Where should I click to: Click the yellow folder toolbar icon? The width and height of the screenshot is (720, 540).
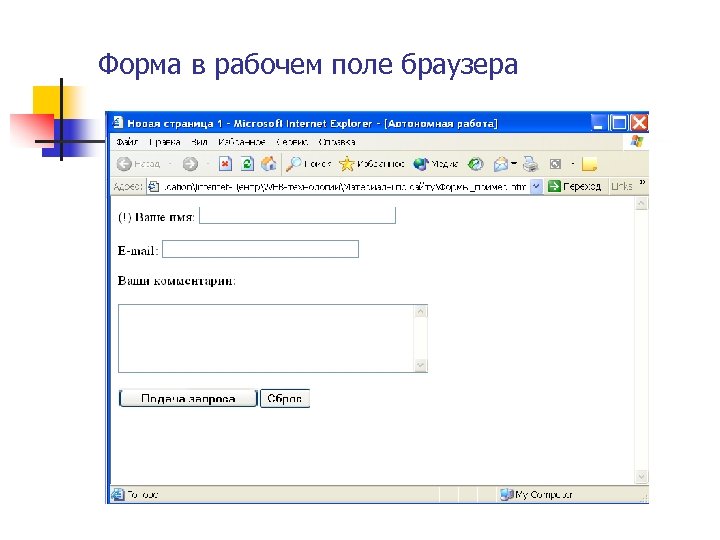[x=589, y=164]
